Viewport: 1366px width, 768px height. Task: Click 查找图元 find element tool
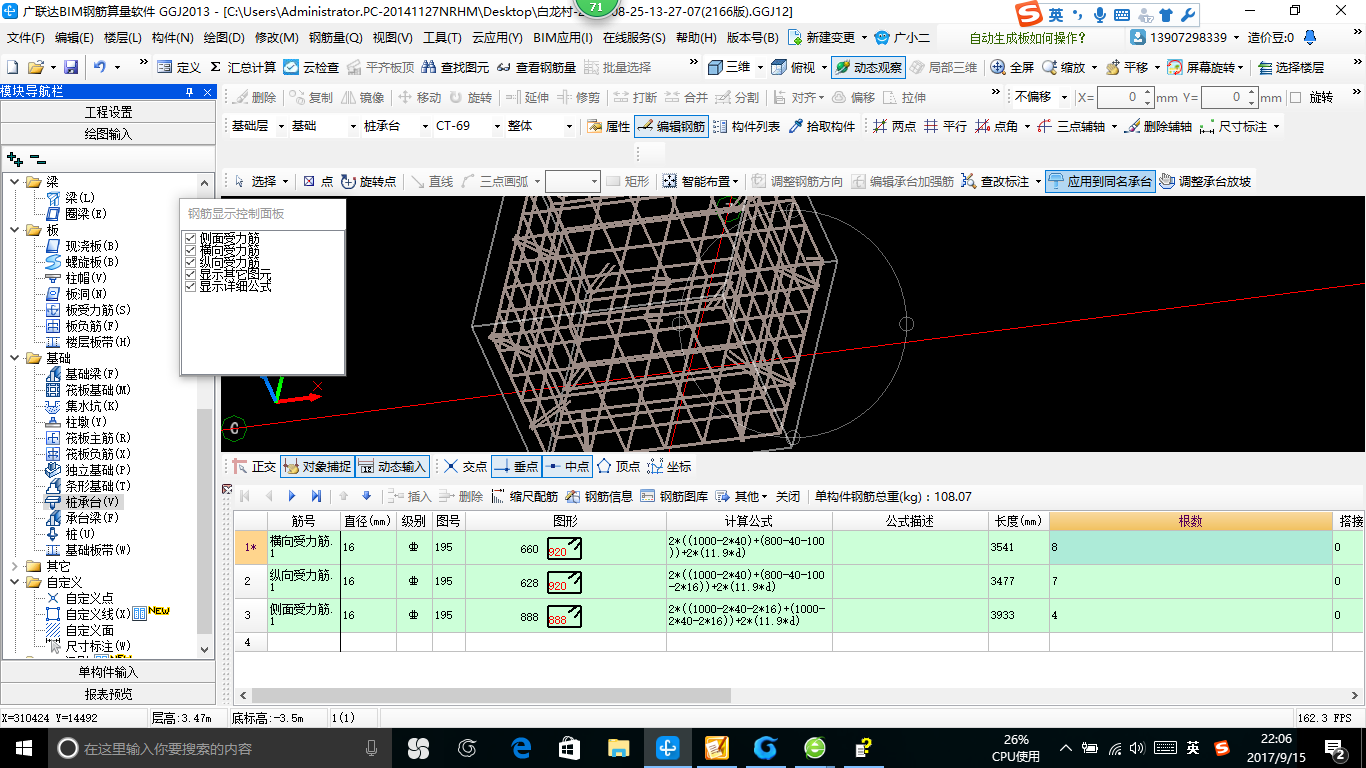[454, 67]
